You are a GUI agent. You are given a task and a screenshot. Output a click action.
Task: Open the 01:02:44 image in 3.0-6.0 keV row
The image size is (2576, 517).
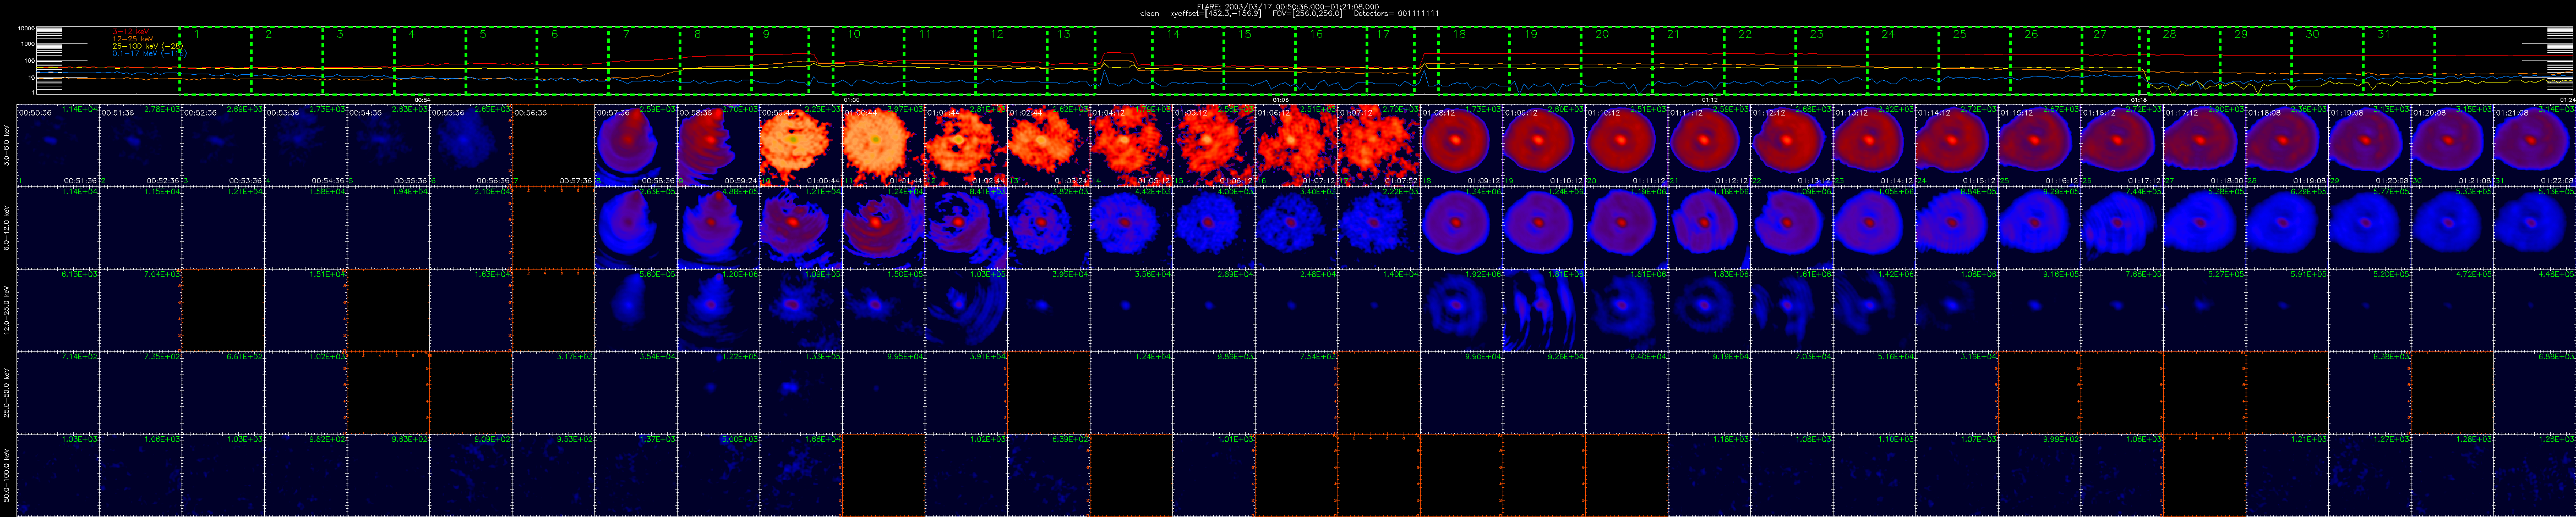click(1048, 144)
